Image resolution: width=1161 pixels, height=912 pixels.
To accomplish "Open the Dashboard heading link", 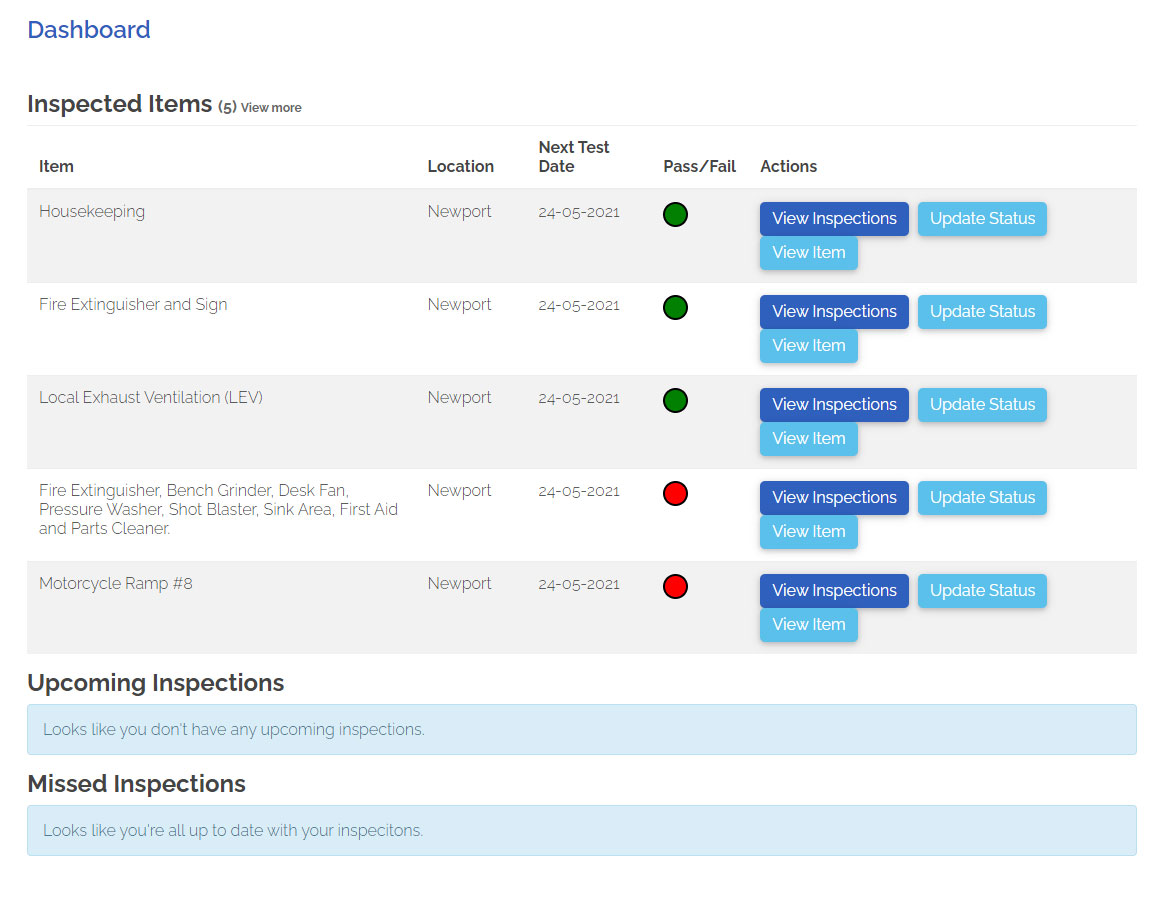I will [89, 30].
